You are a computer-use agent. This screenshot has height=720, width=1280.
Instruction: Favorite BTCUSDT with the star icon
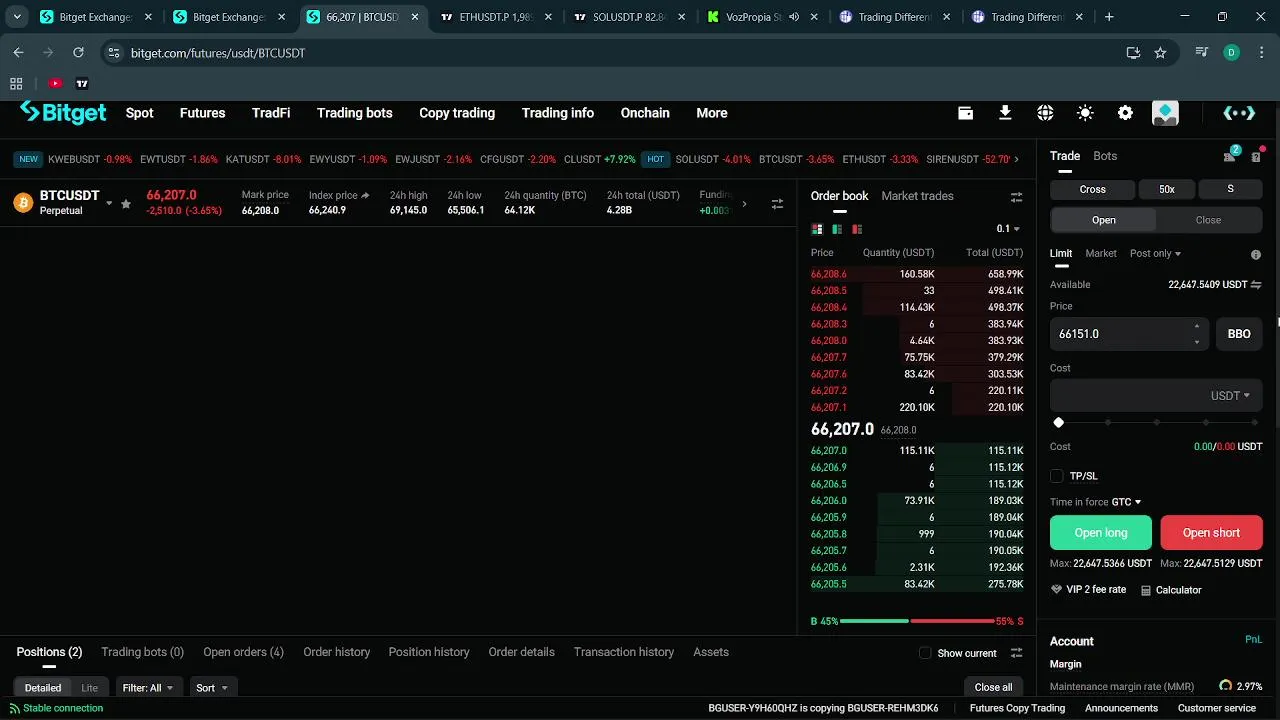(x=125, y=204)
